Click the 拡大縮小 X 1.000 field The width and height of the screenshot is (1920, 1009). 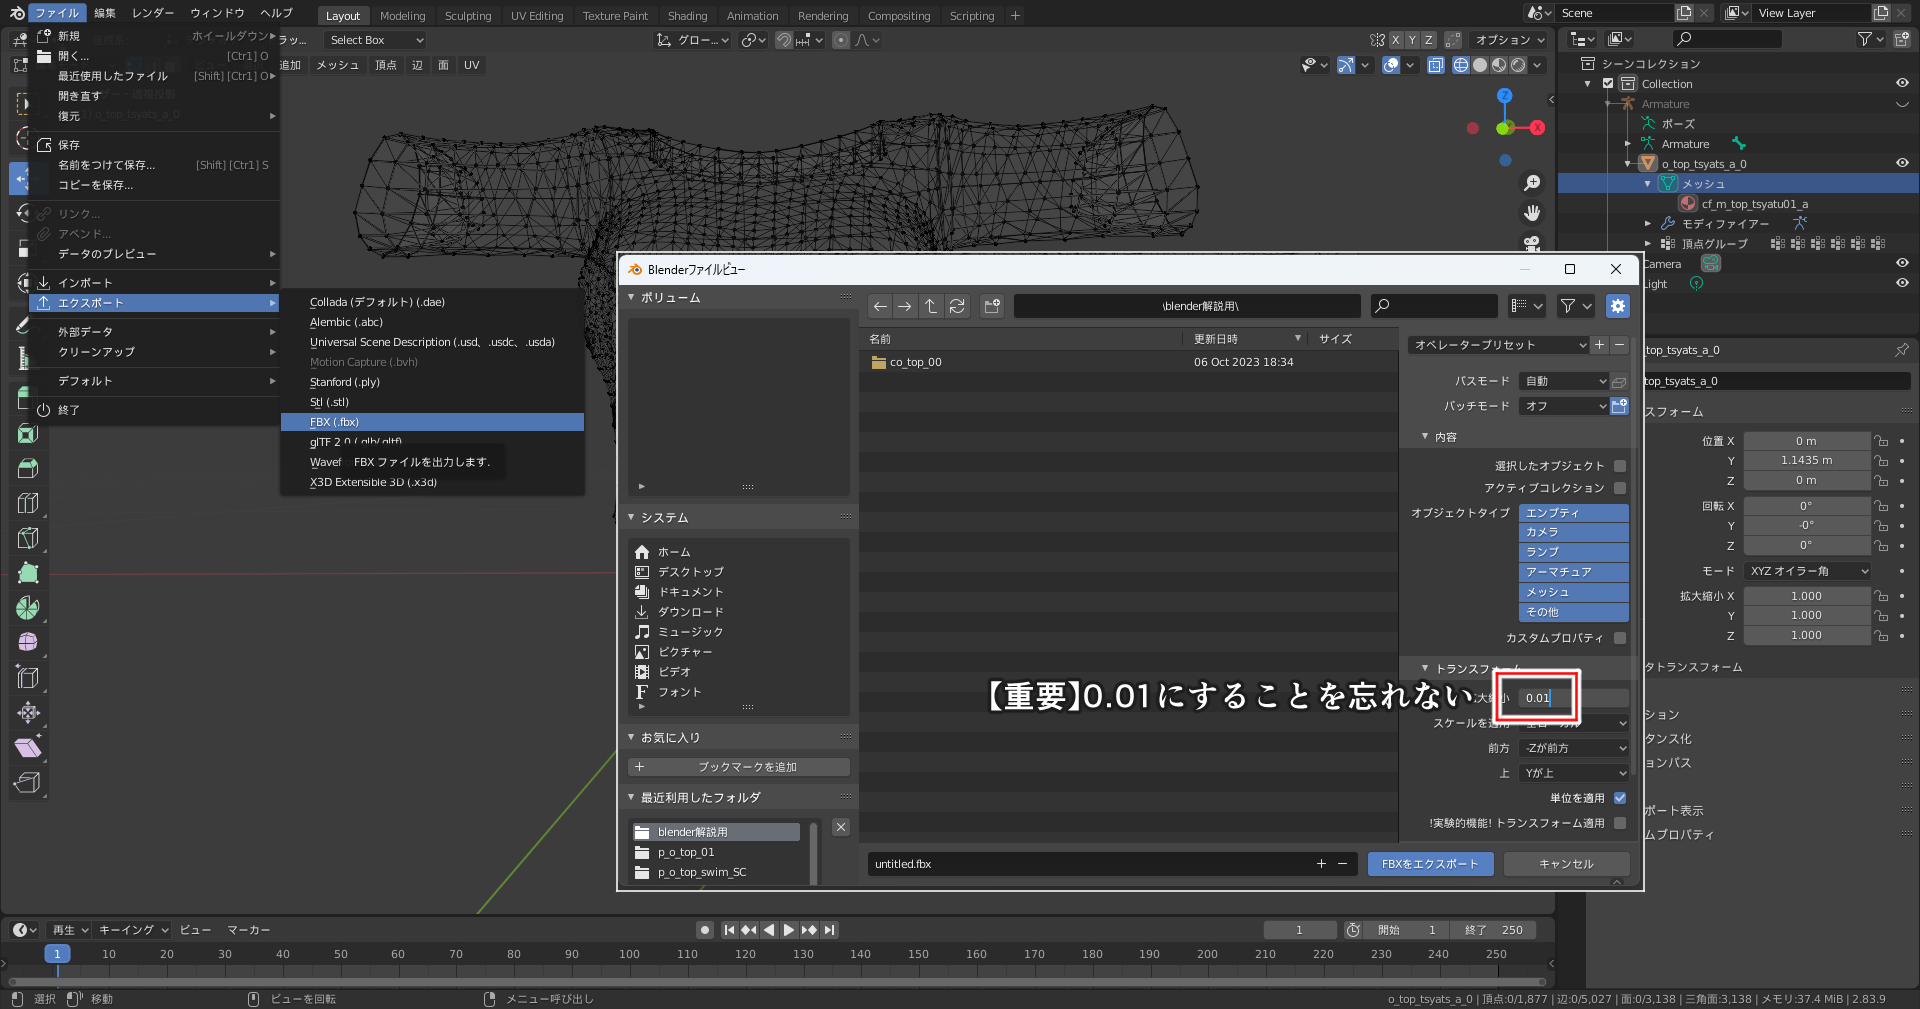[x=1806, y=596]
